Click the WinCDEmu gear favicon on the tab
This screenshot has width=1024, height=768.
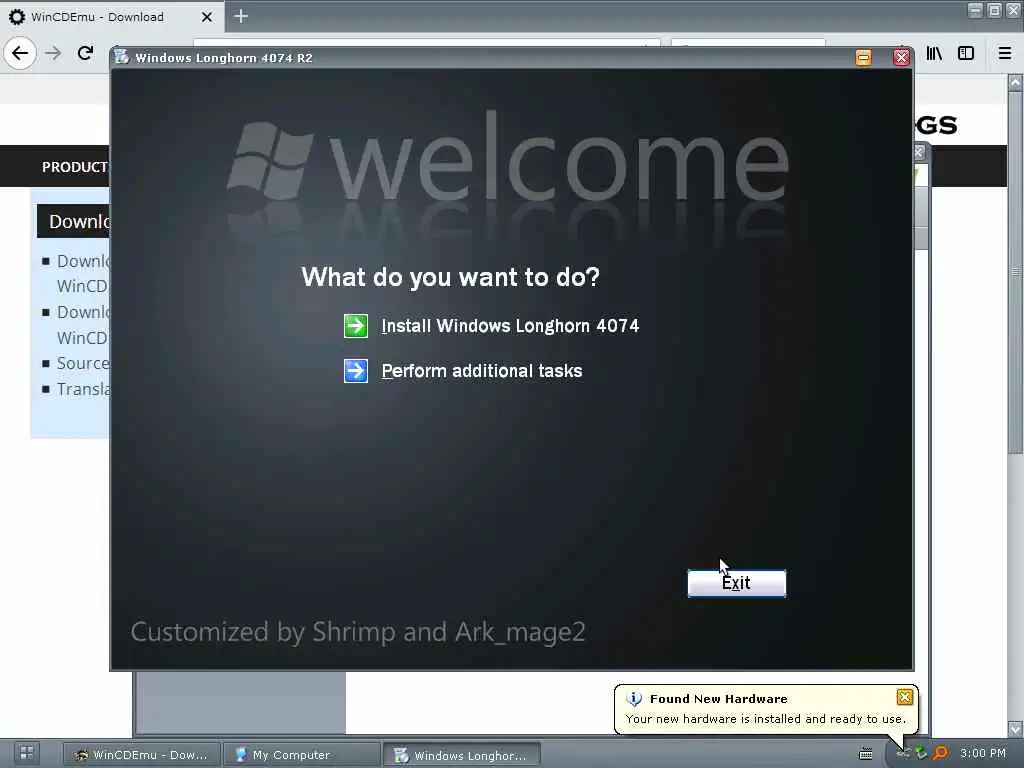17,17
